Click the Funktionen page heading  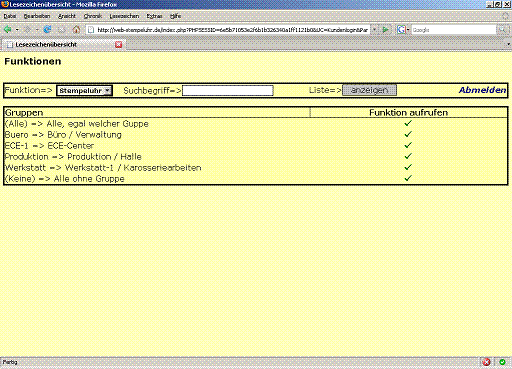[x=33, y=61]
